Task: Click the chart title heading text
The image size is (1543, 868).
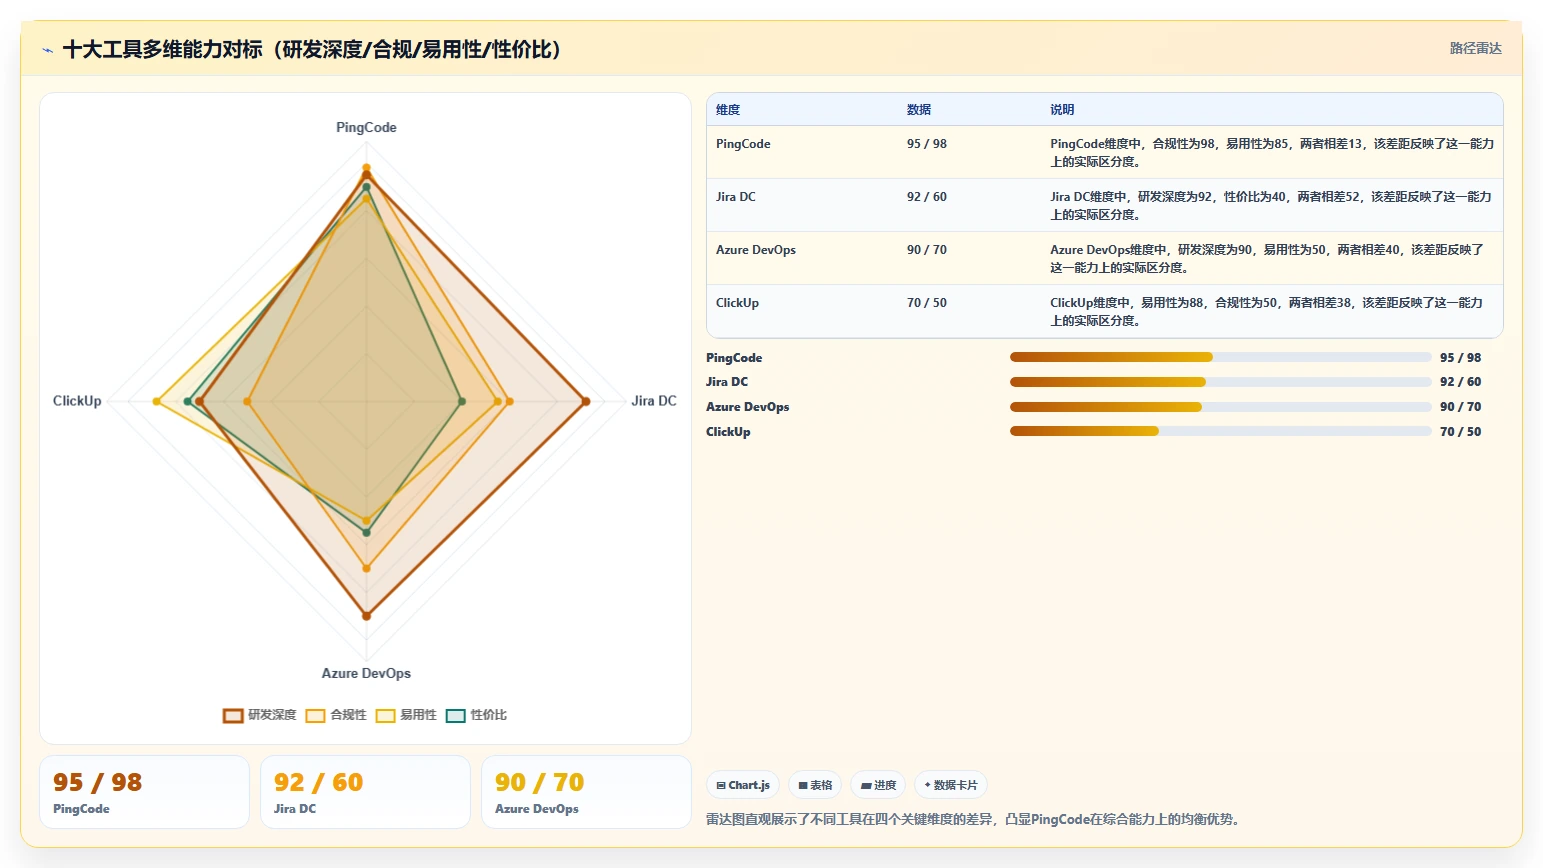Action: click(316, 49)
